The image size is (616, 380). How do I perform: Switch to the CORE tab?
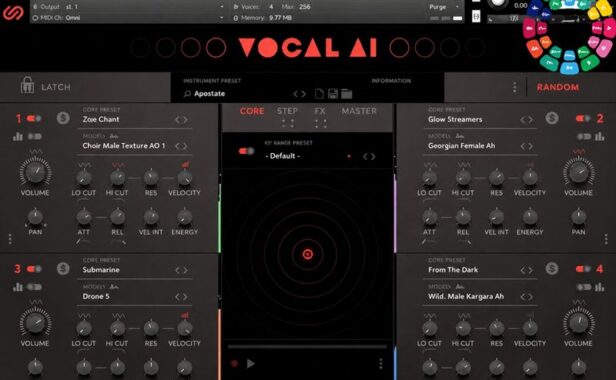pos(252,111)
